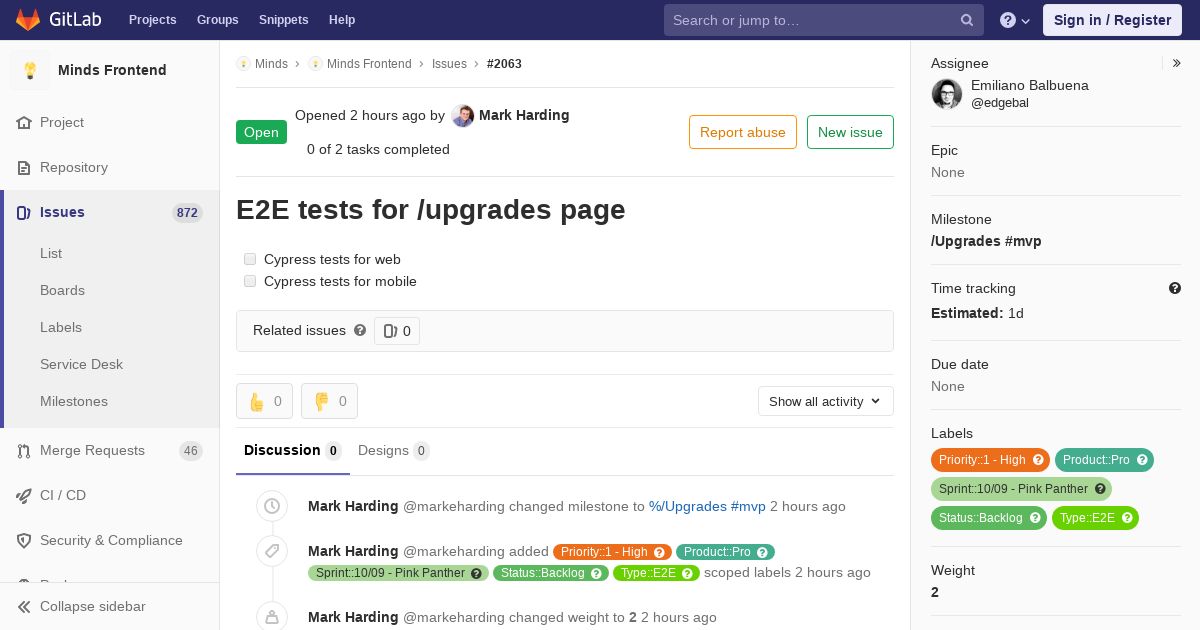The image size is (1200, 630).
Task: Click the Minds breadcrumb lightbulb icon
Action: pyautogui.click(x=243, y=63)
